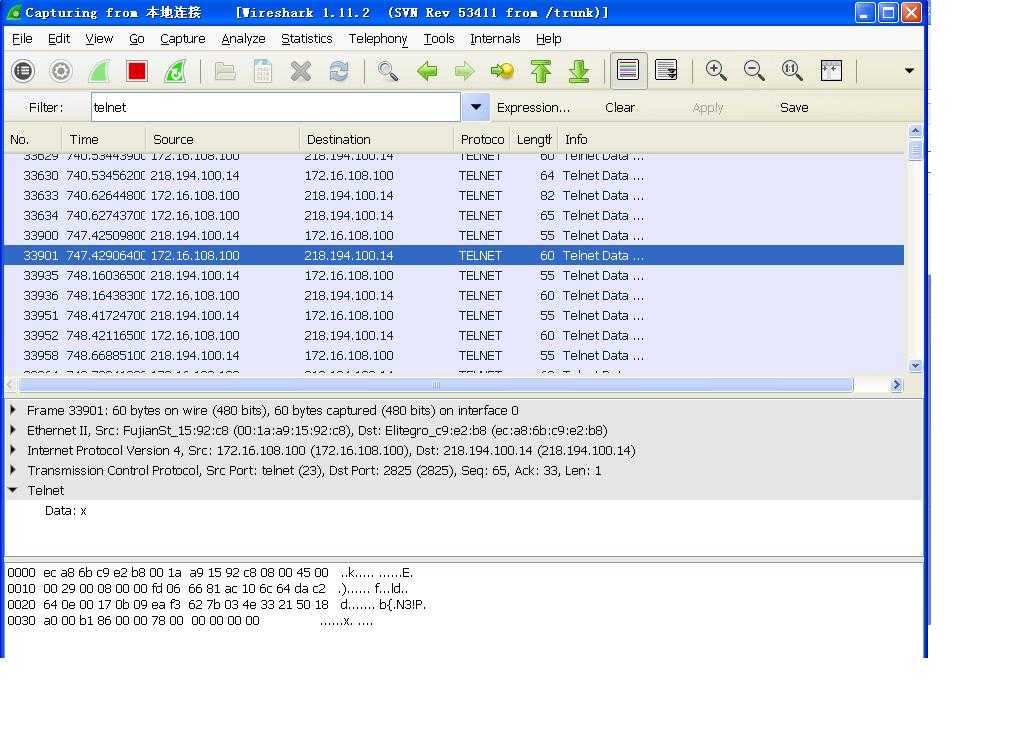Sort by the Source column header
Screen dimensions: 1024x738
click(x=222, y=139)
